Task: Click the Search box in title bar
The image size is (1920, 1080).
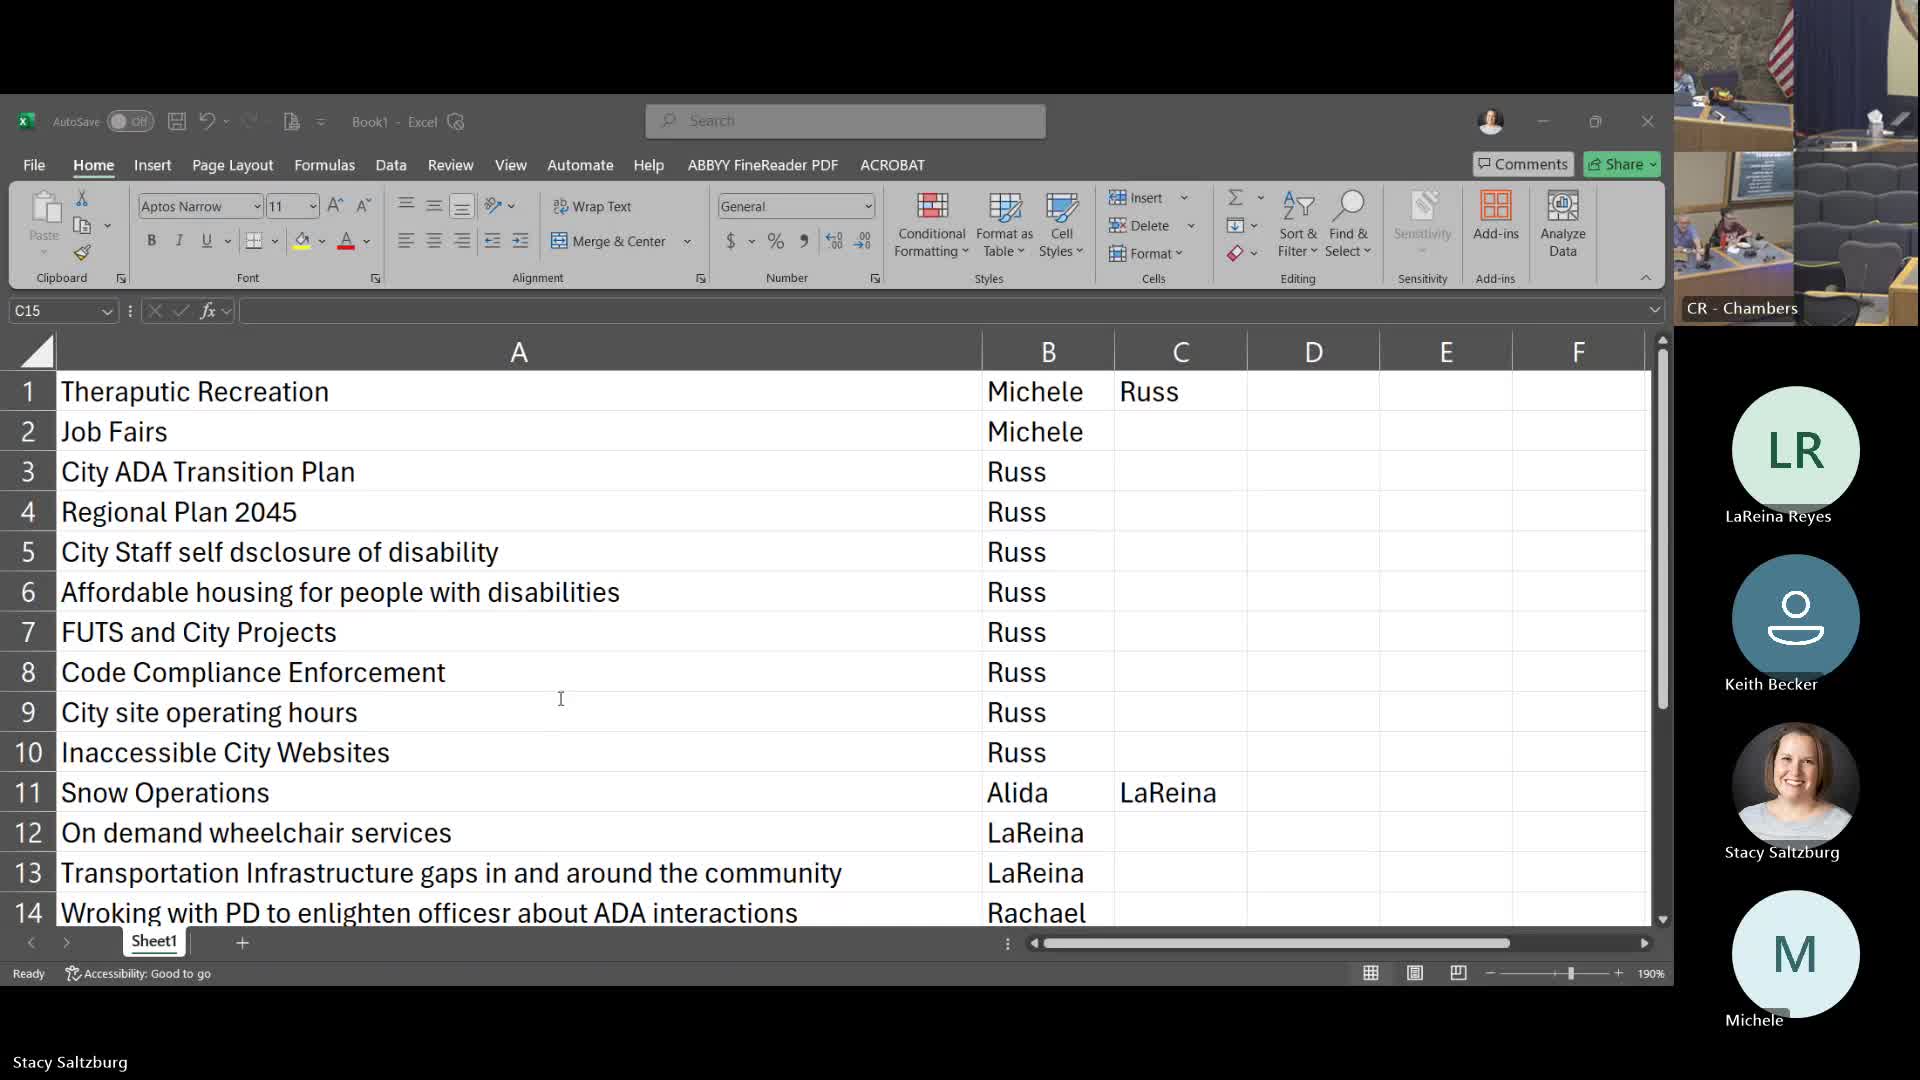Action: 845,121
